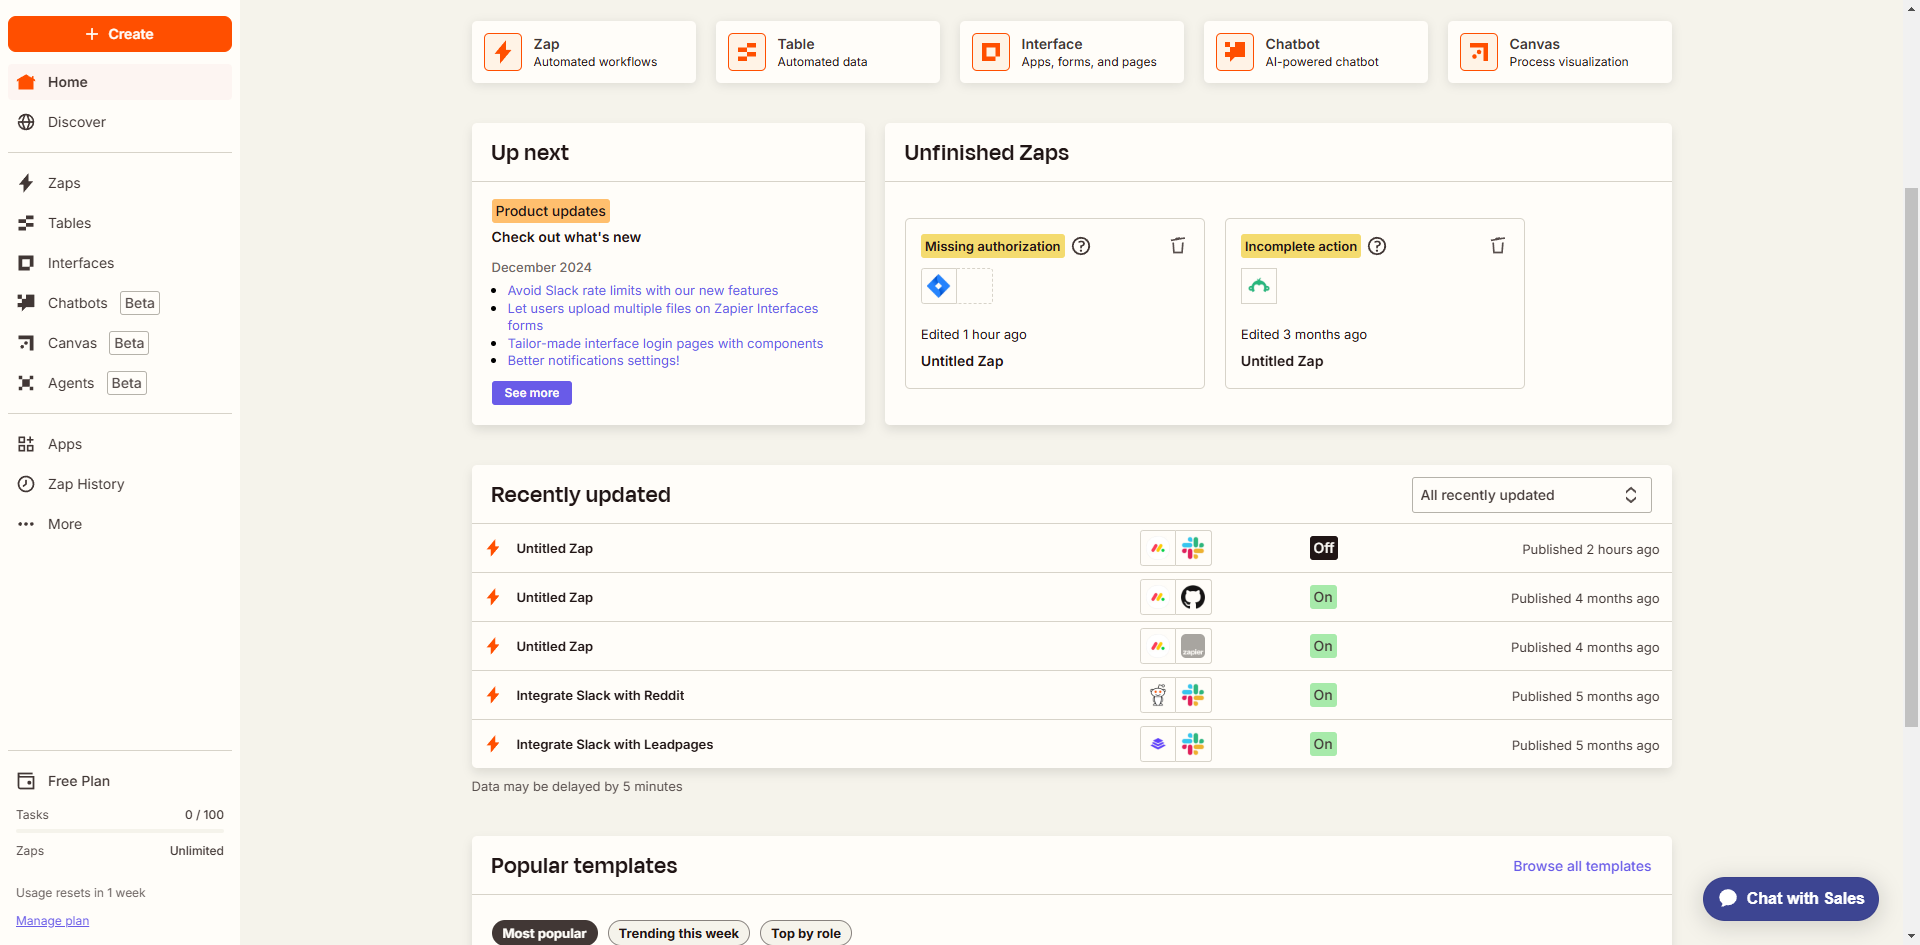
Task: Open Interfaces in the sidebar
Action: pos(120,263)
